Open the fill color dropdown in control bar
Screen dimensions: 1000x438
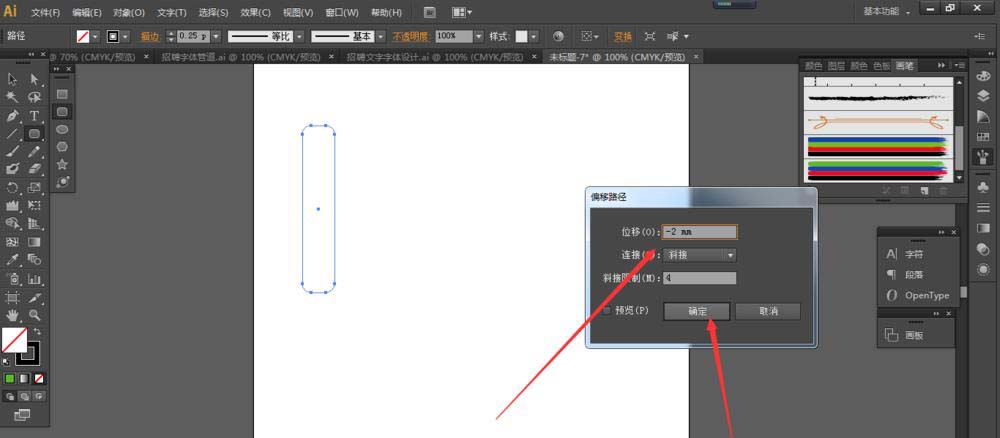[96, 36]
